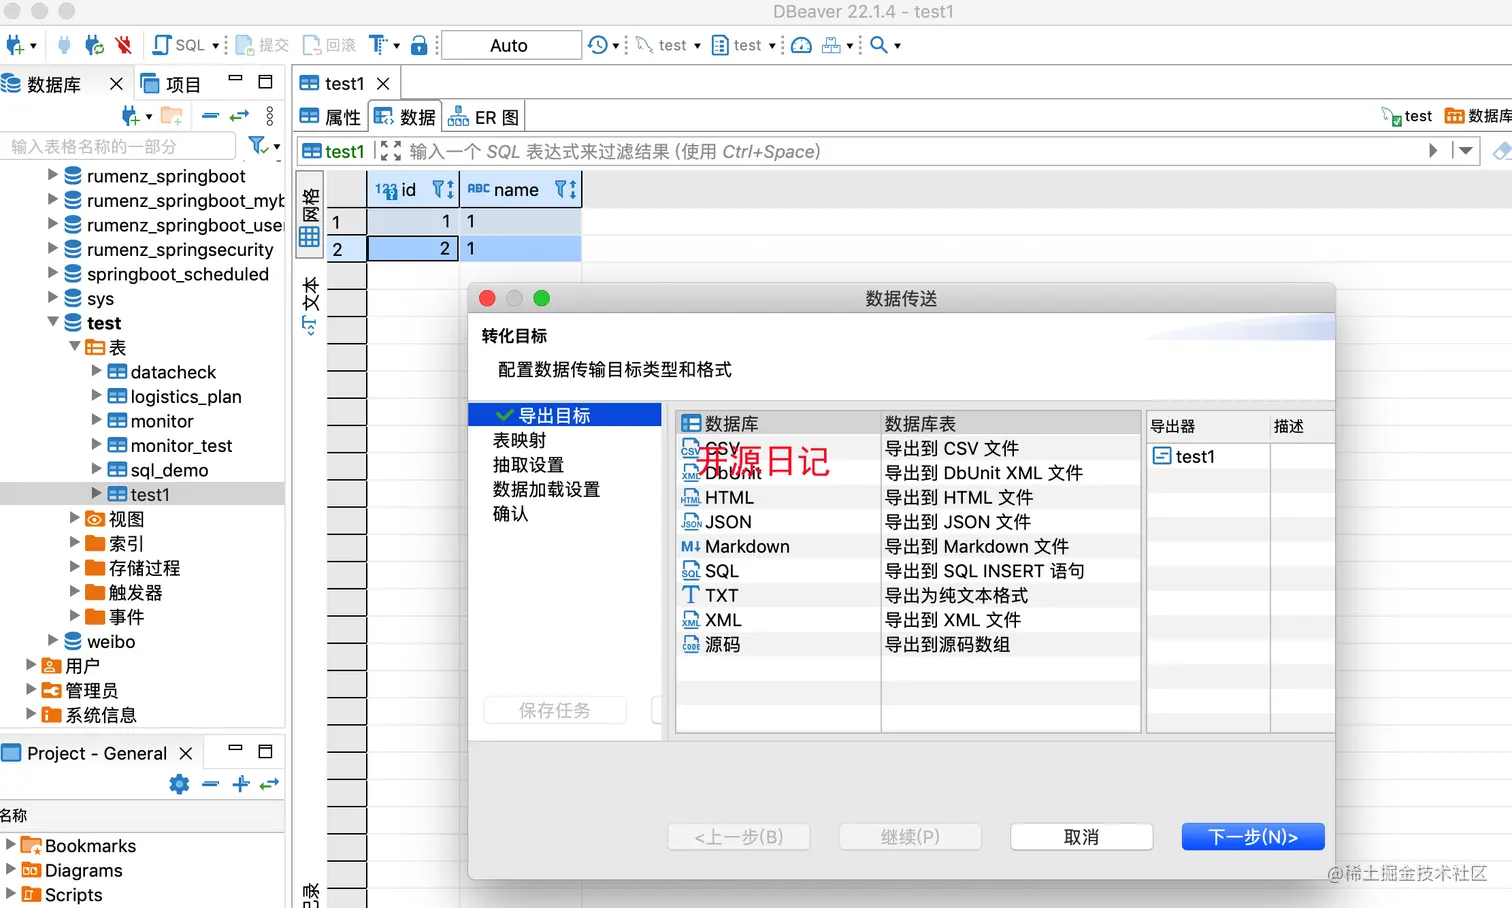Click the expand filter panel icon beside test1 label
The width and height of the screenshot is (1512, 908).
[x=391, y=151]
